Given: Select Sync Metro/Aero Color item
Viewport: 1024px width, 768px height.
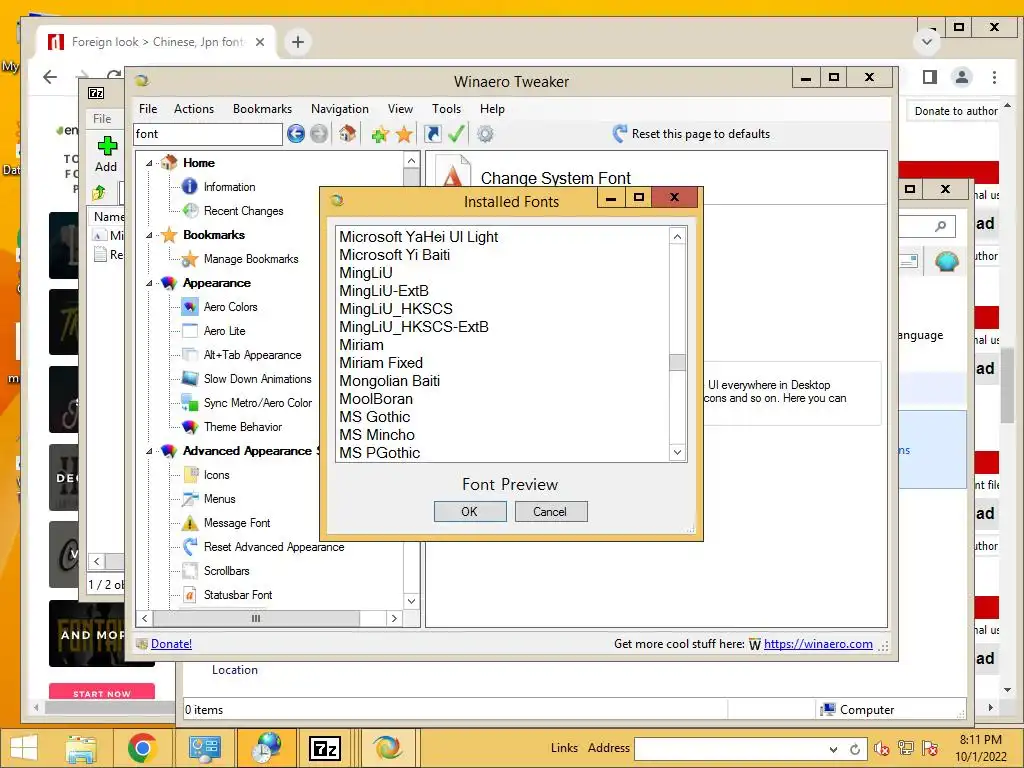Looking at the screenshot, I should tap(257, 403).
